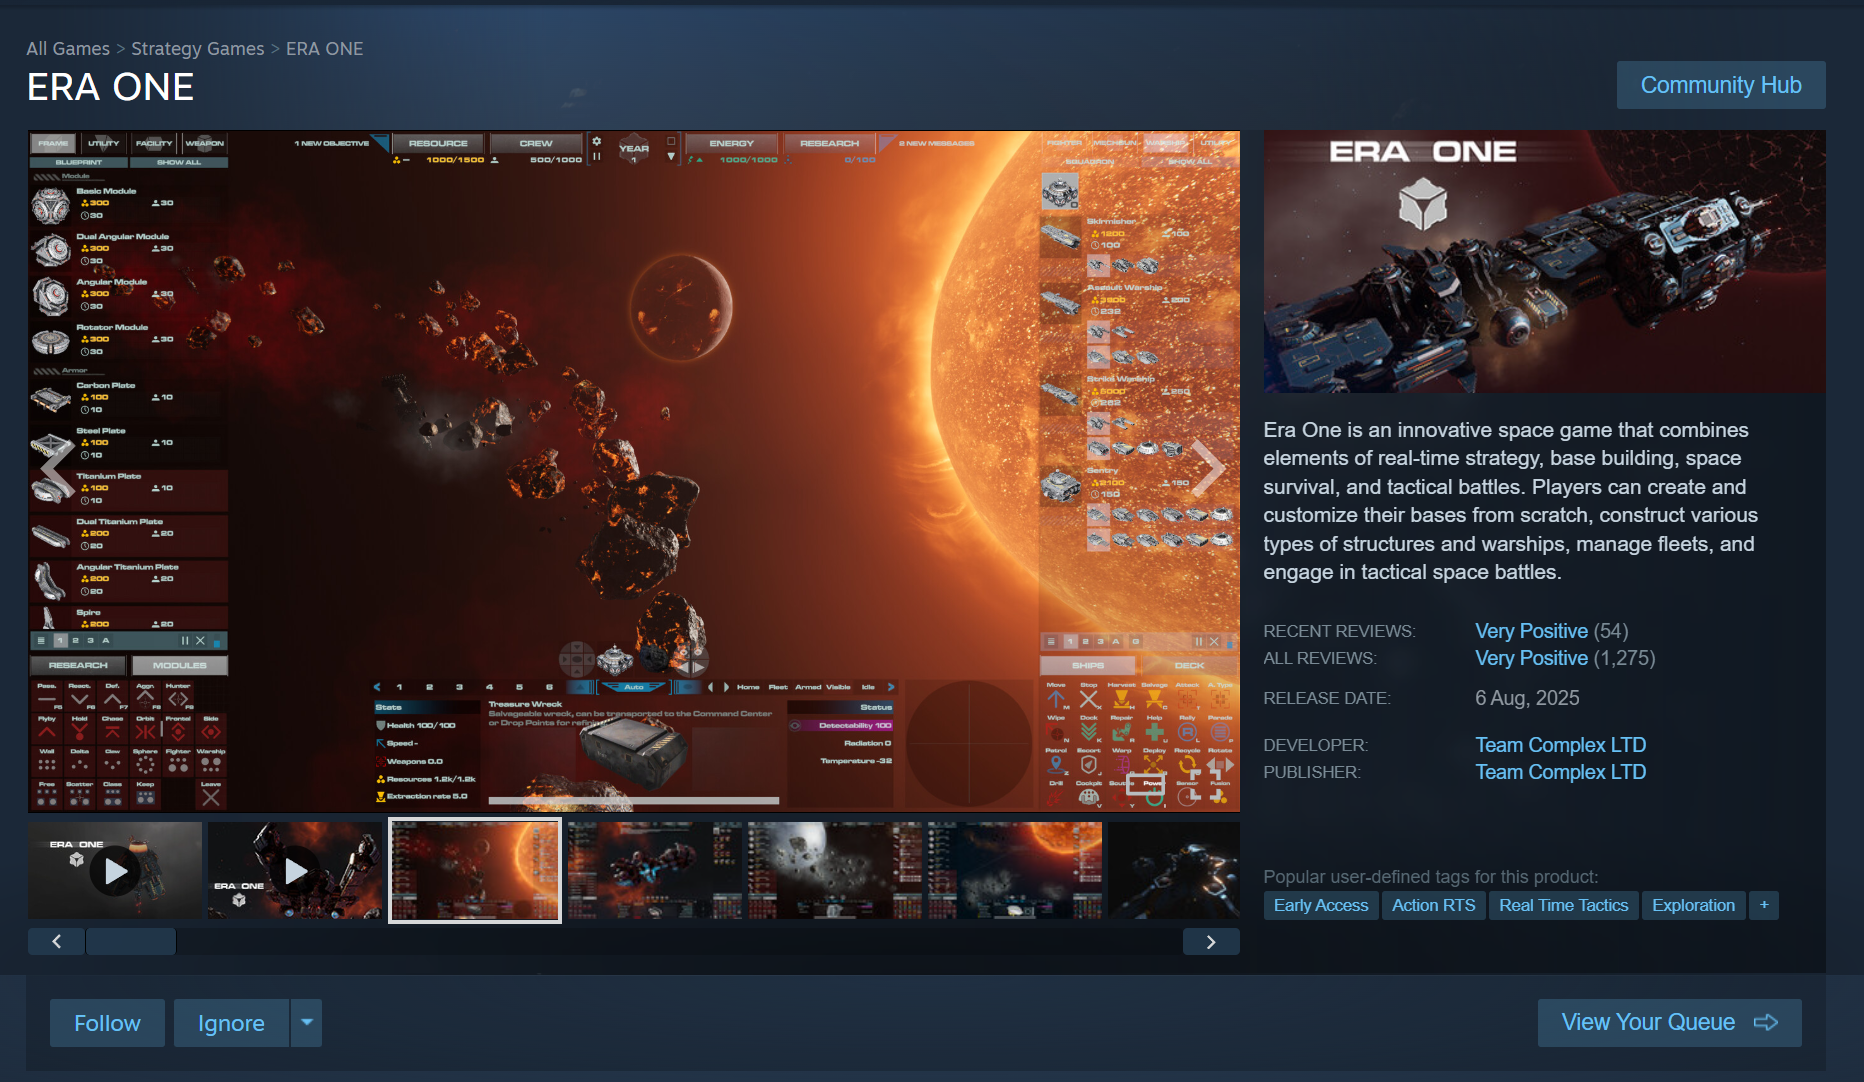1864x1082 pixels.
Task: Select the Salvage command icon
Action: [x=1155, y=698]
